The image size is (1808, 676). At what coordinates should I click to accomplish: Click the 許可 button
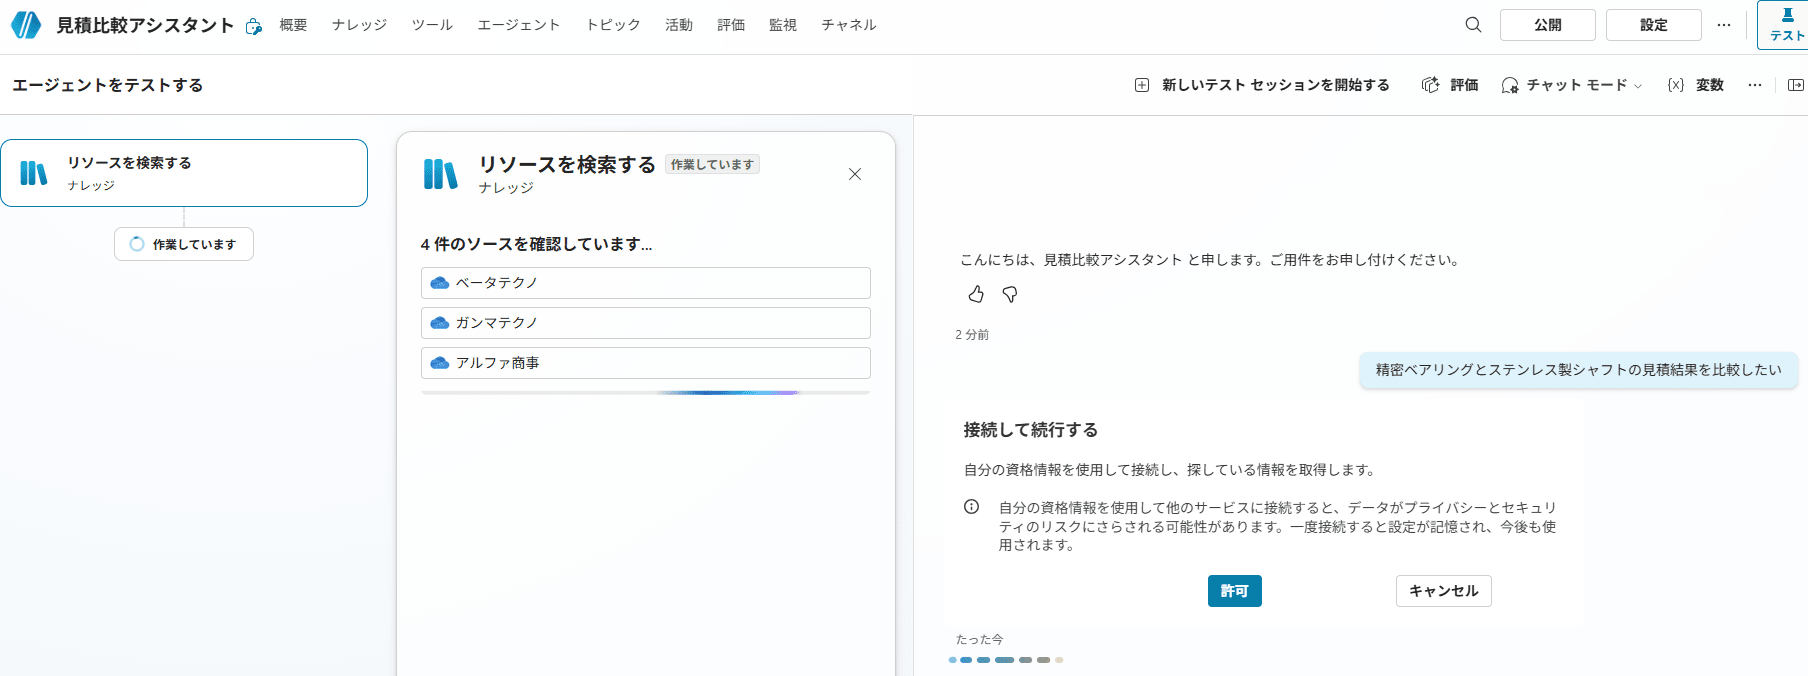(1235, 591)
